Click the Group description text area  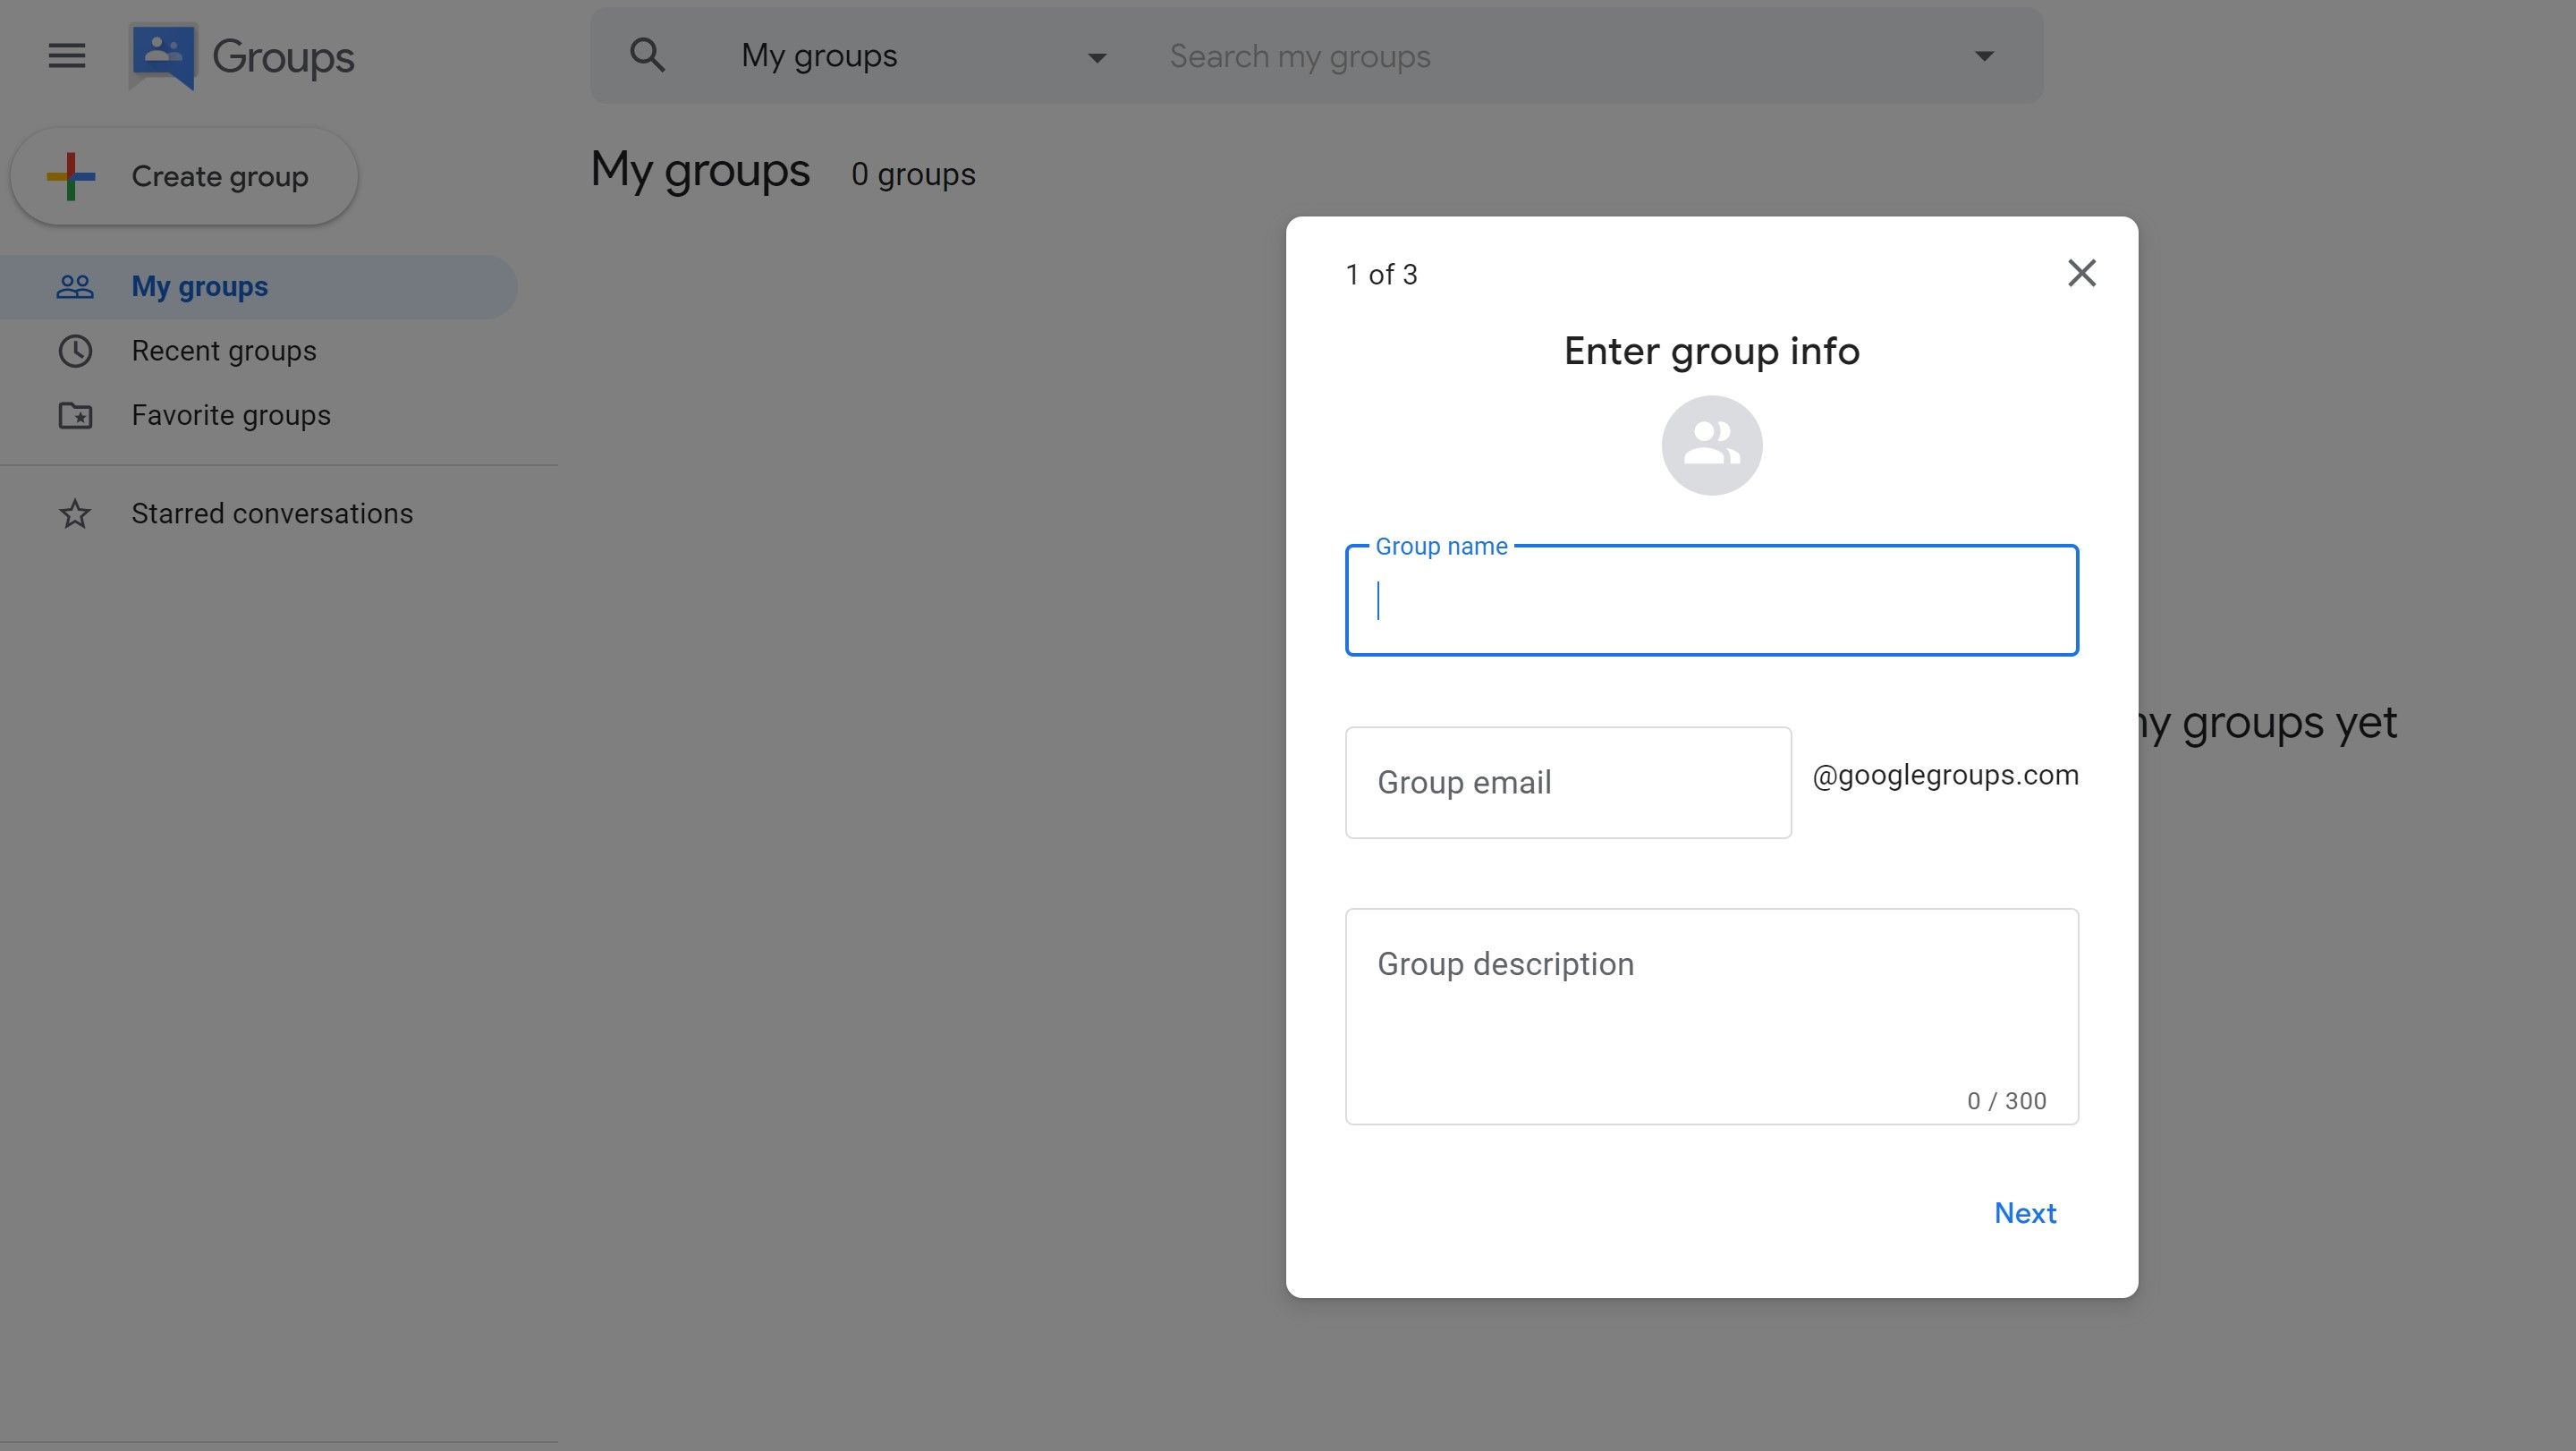click(1711, 1015)
